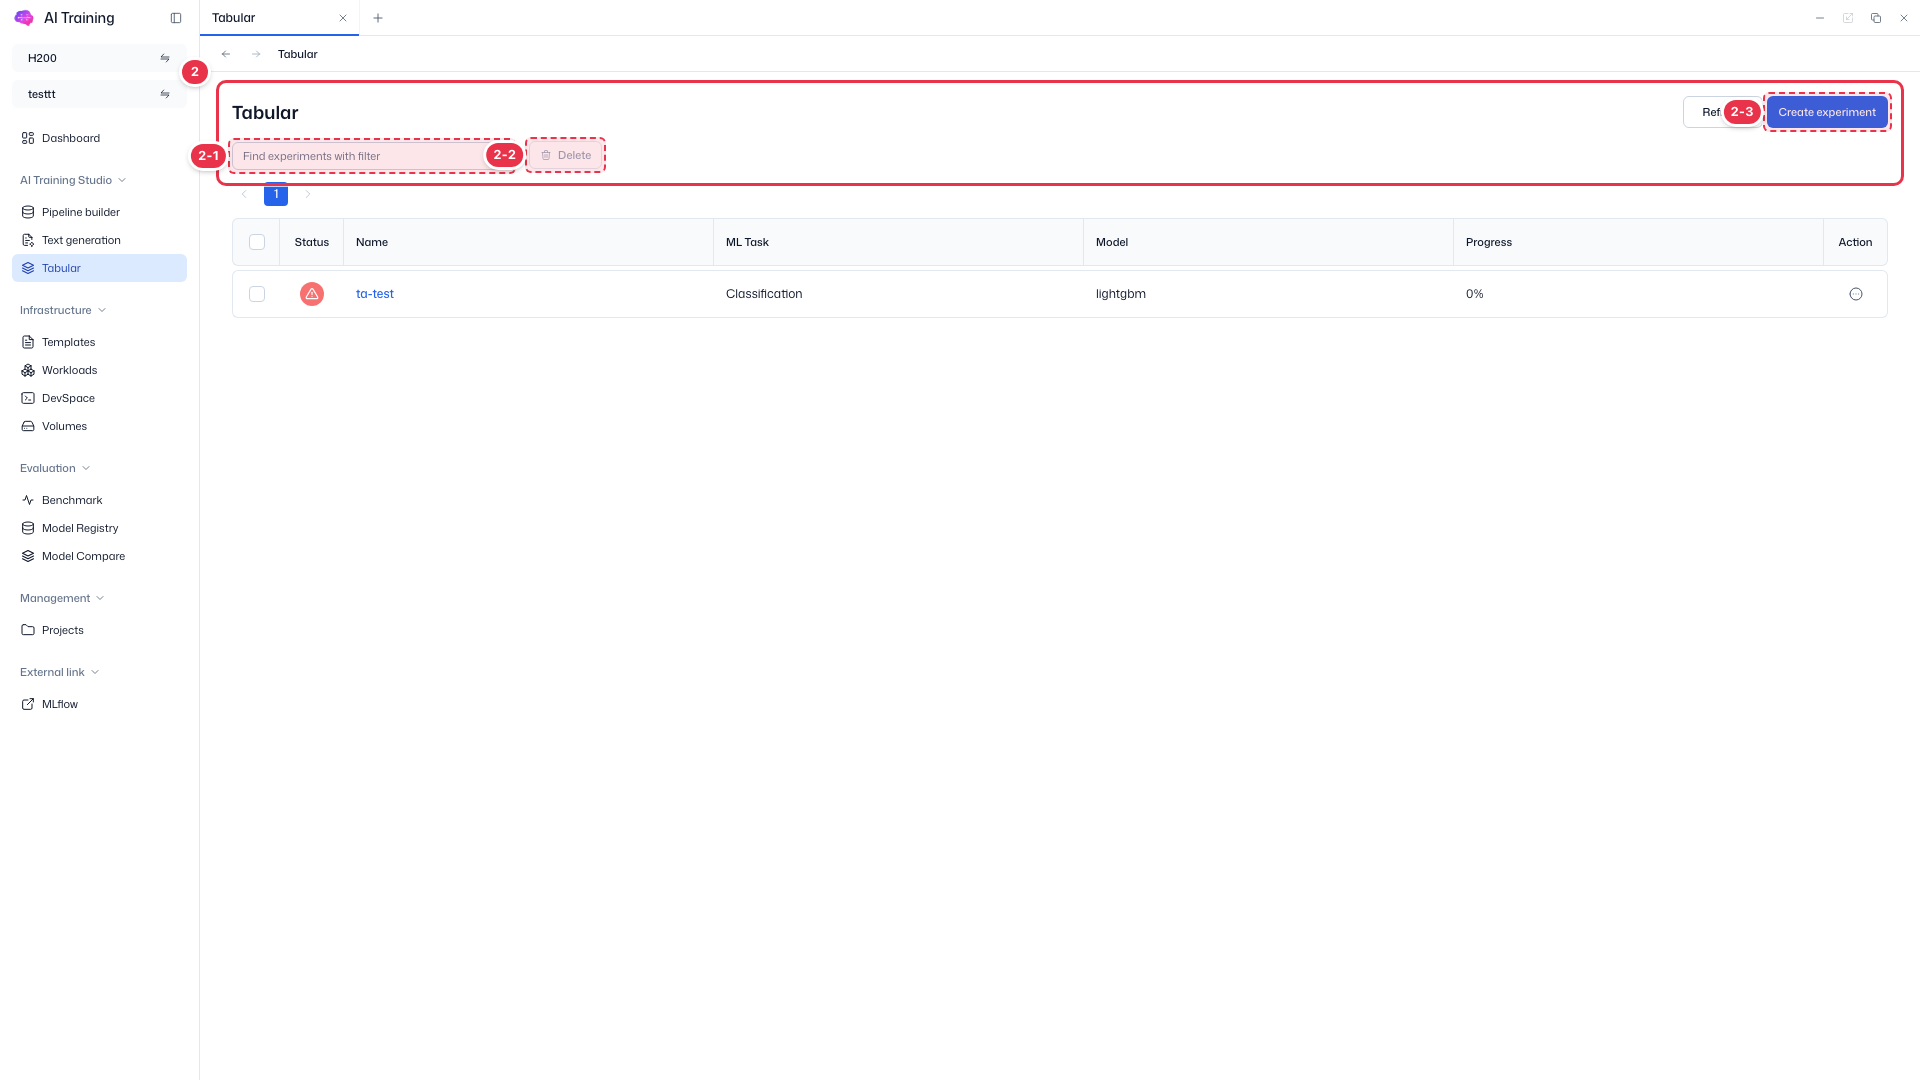Open DevSpace page
1920x1080 pixels.
click(99, 398)
